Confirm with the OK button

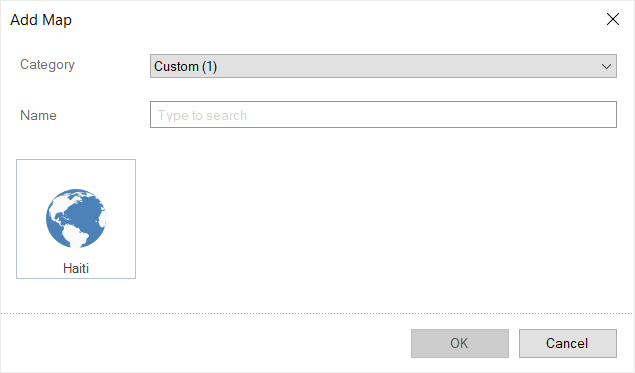[460, 343]
